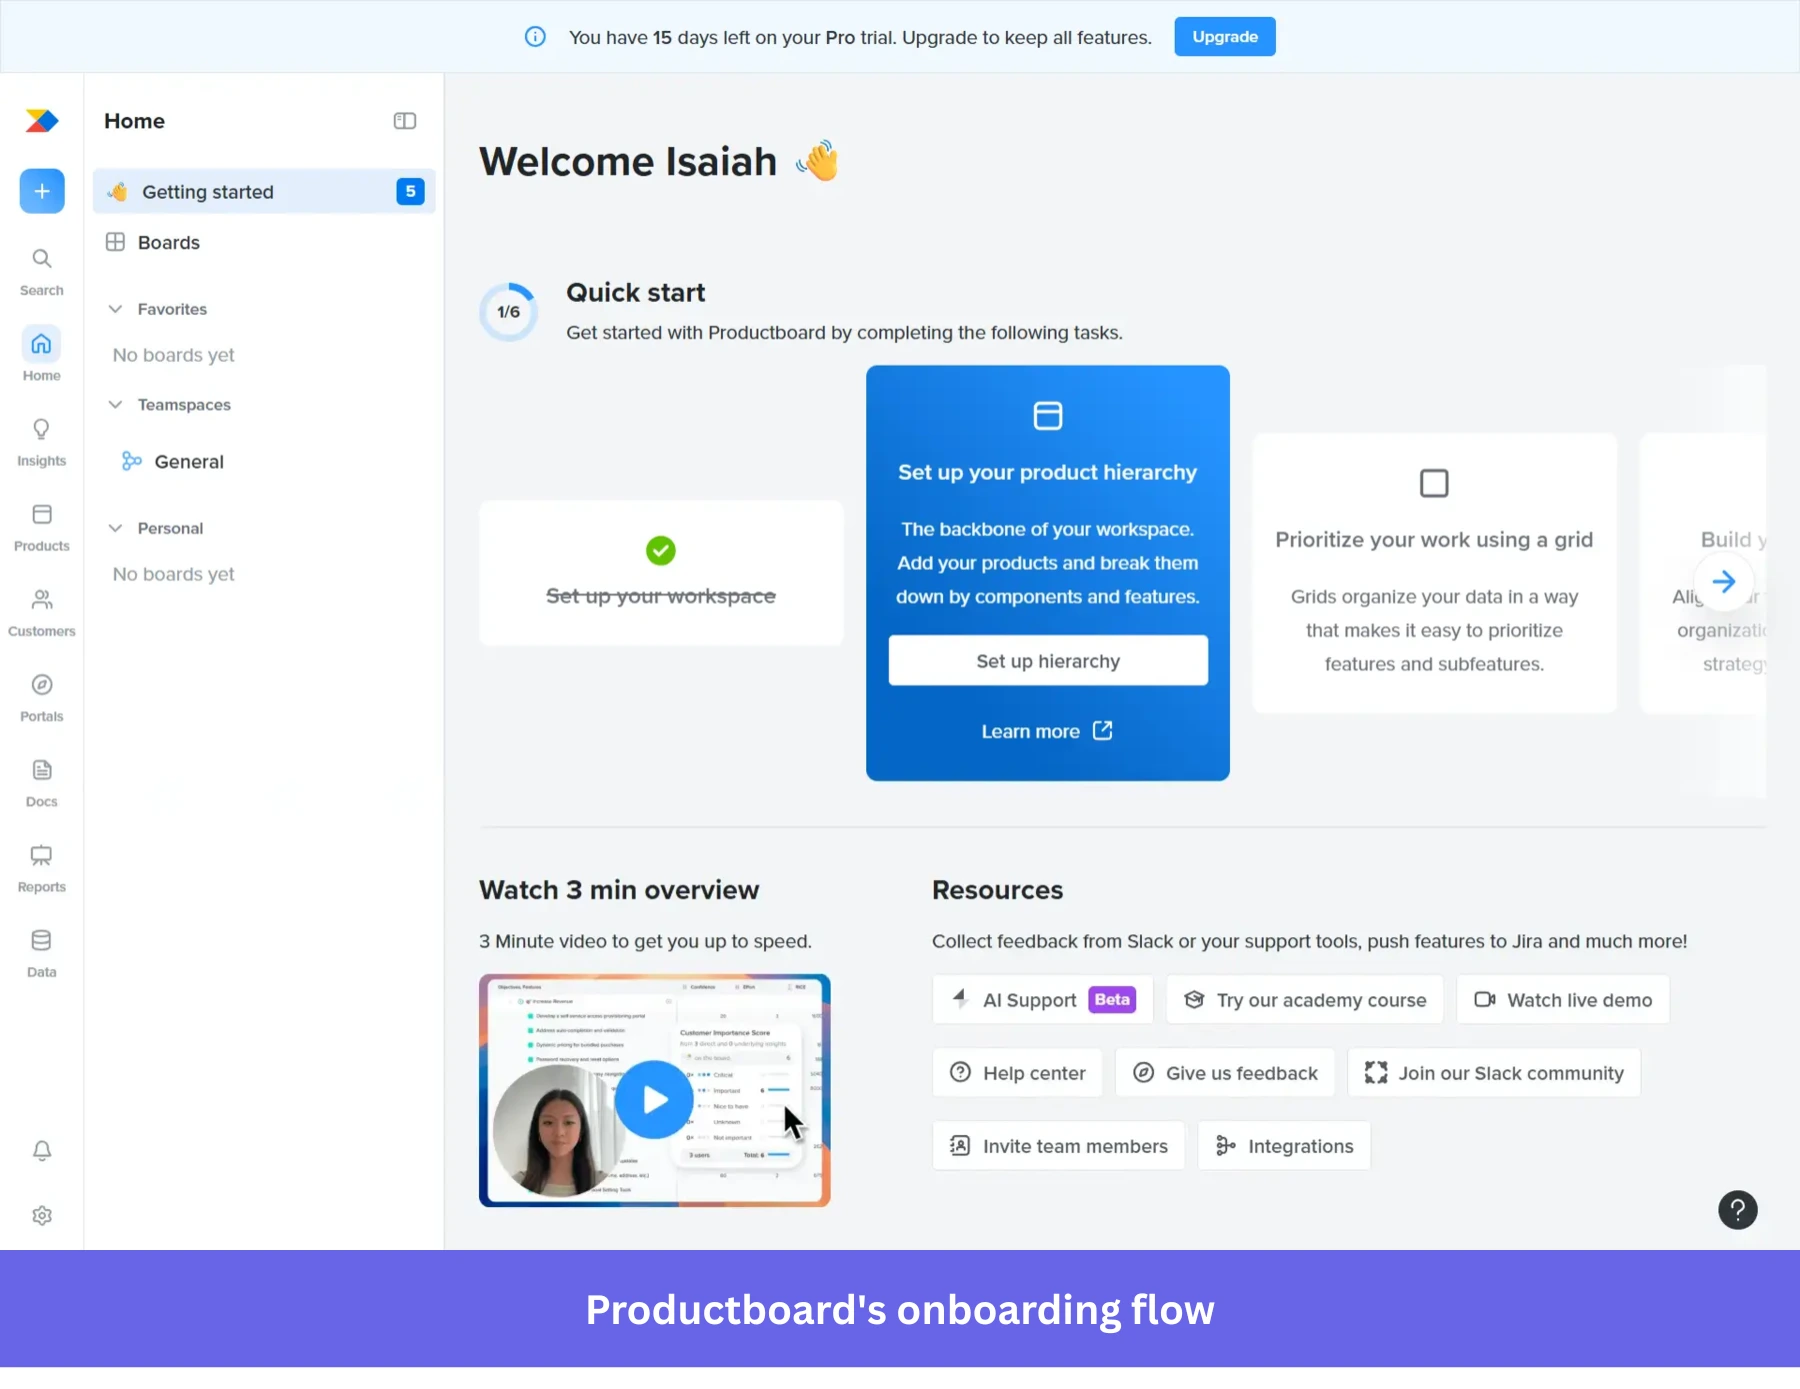Click the Boards grid icon
1800x1389 pixels.
click(x=116, y=242)
